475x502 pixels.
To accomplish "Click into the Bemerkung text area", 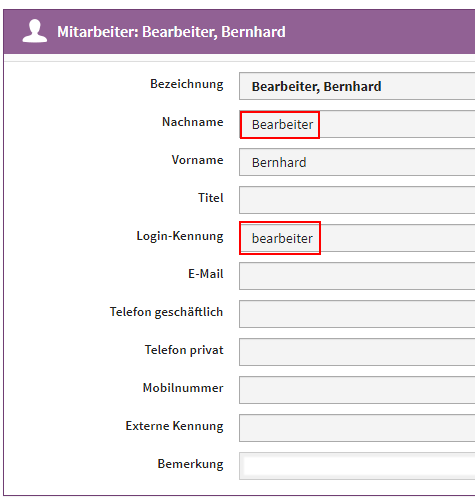I will tap(357, 466).
